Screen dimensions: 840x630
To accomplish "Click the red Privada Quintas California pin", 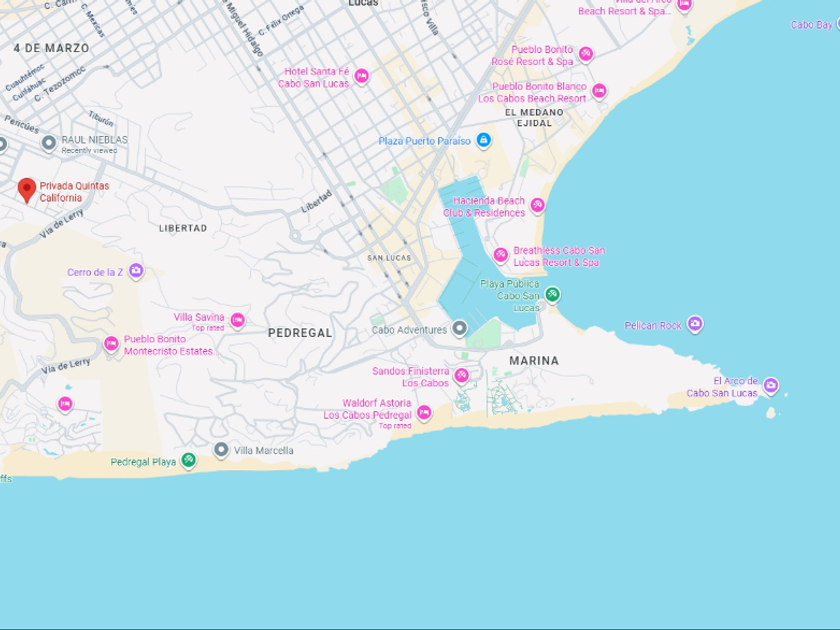I will point(26,190).
